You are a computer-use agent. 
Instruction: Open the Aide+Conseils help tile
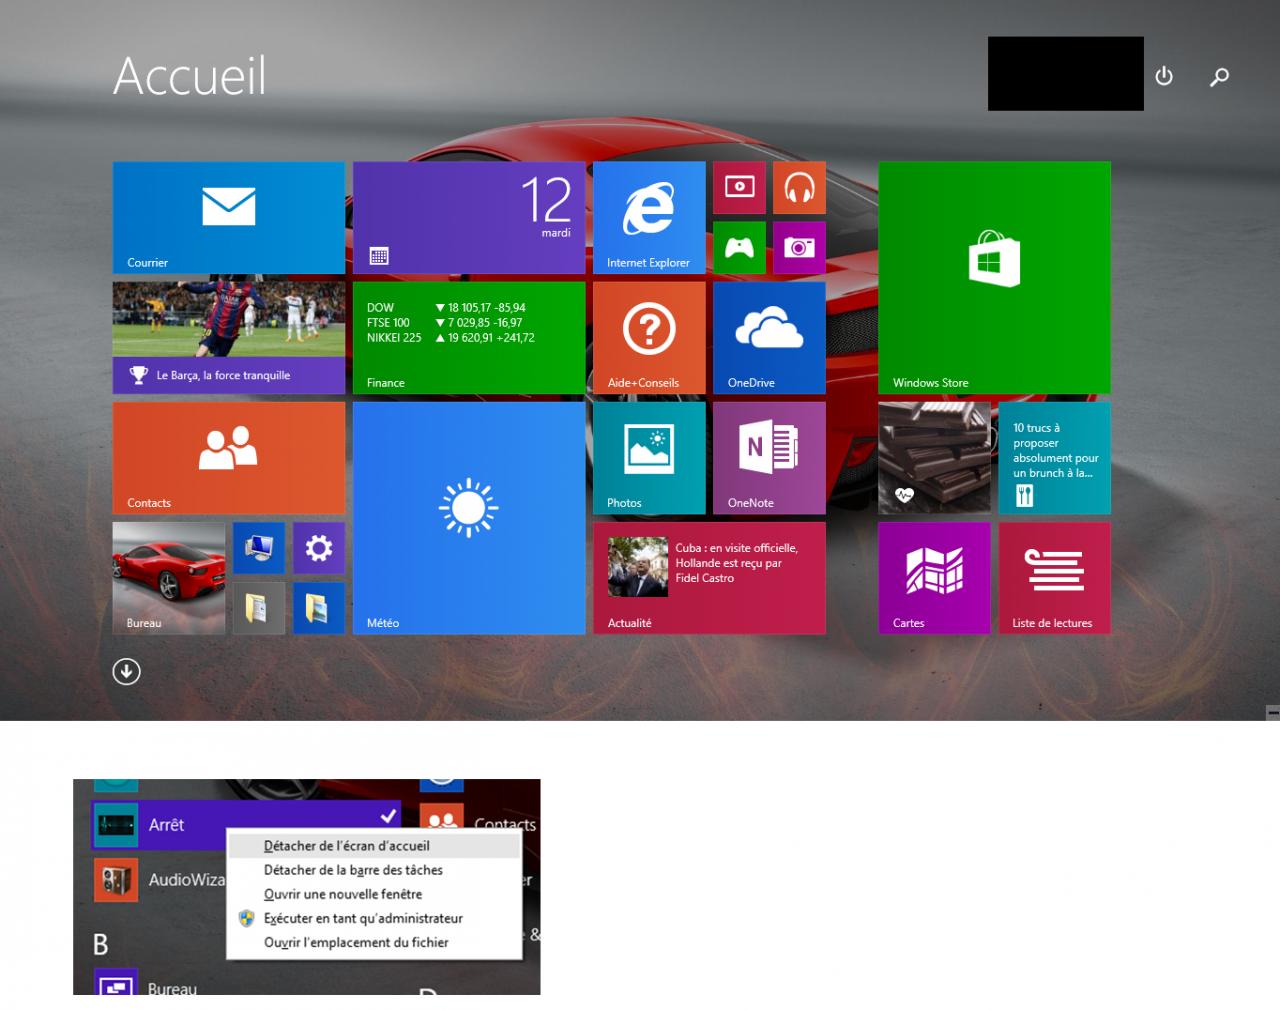pos(649,338)
